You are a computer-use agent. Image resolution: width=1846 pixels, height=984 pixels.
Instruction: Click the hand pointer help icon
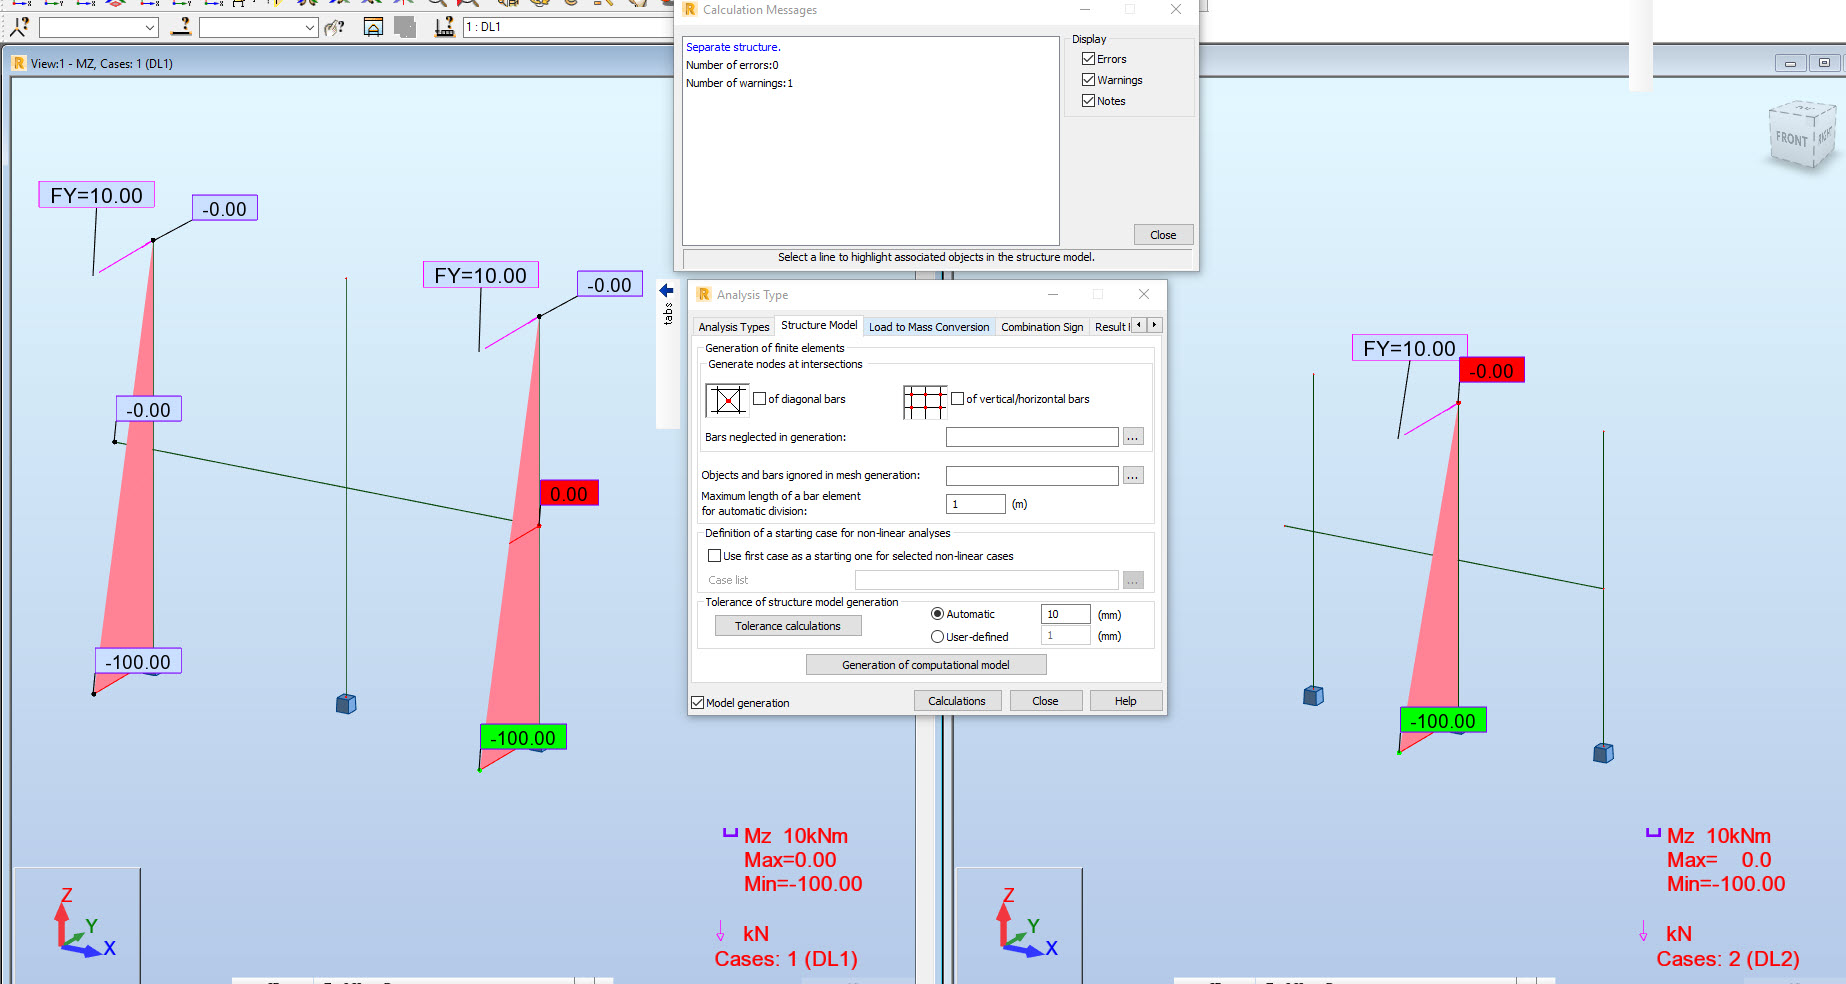[x=335, y=28]
